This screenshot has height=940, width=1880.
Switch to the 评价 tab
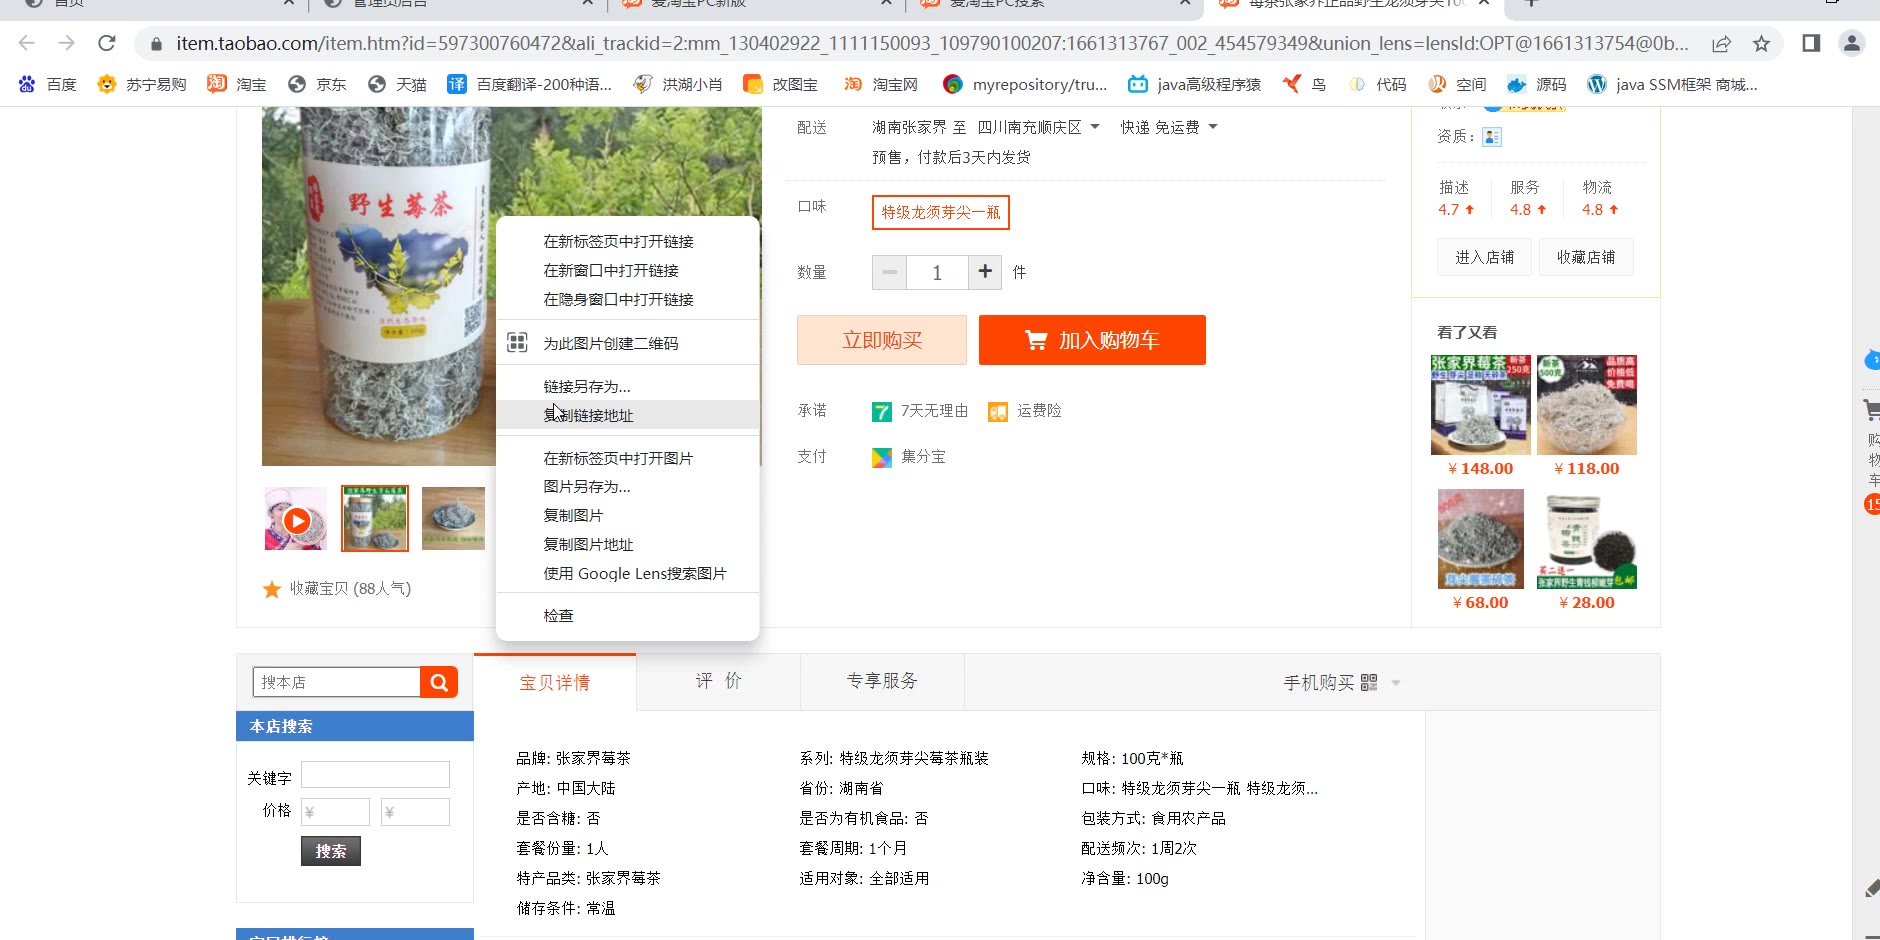click(718, 681)
